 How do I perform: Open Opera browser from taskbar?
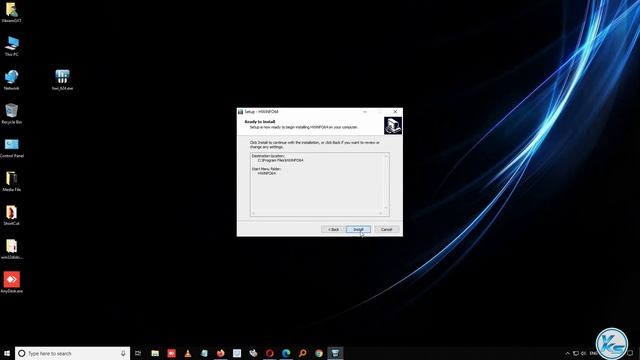[269, 353]
